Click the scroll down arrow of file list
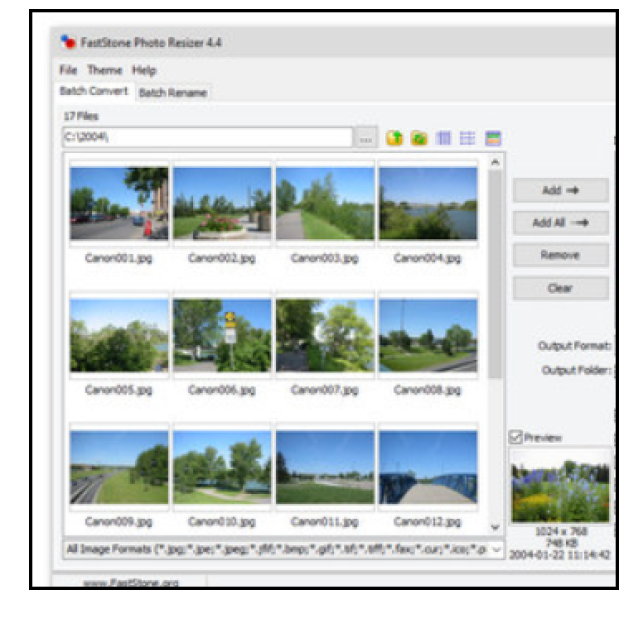The image size is (640, 640). point(496,526)
